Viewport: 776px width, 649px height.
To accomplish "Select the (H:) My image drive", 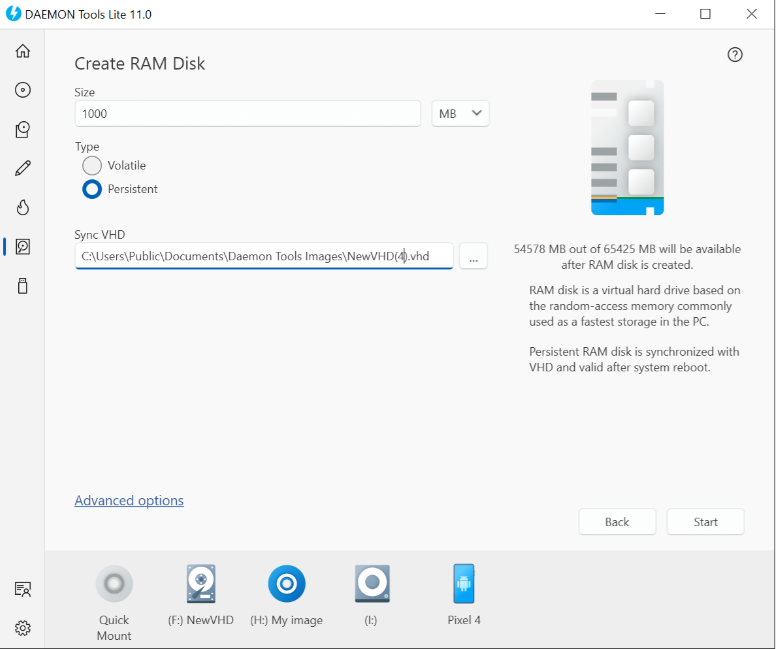I will coord(287,584).
